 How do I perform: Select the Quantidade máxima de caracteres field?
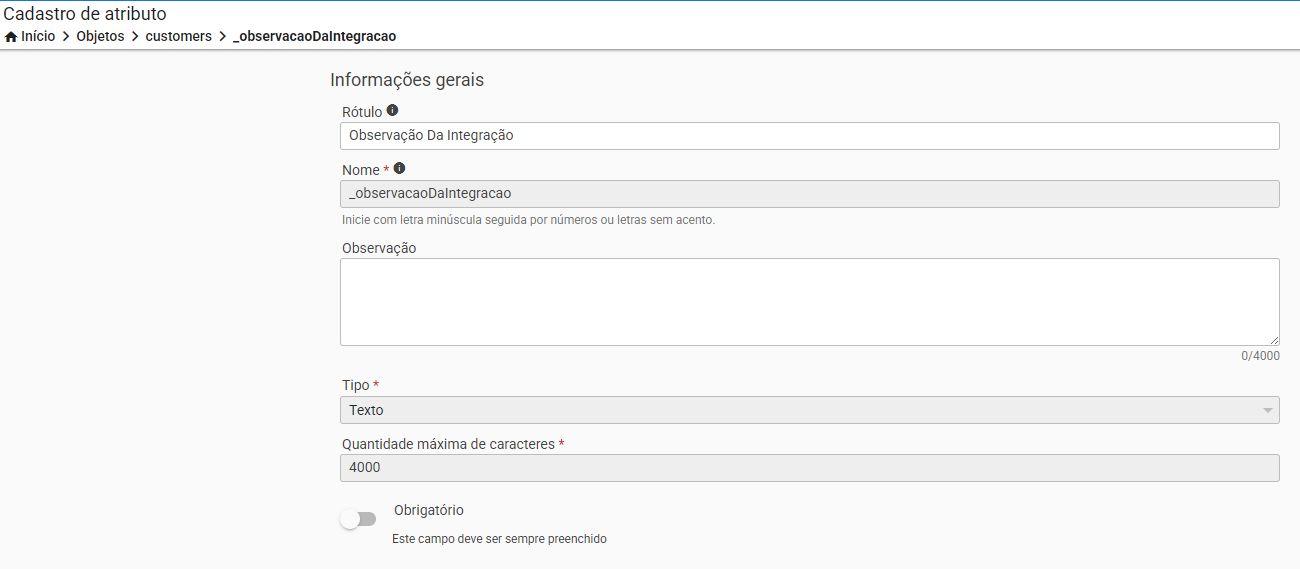tap(809, 468)
